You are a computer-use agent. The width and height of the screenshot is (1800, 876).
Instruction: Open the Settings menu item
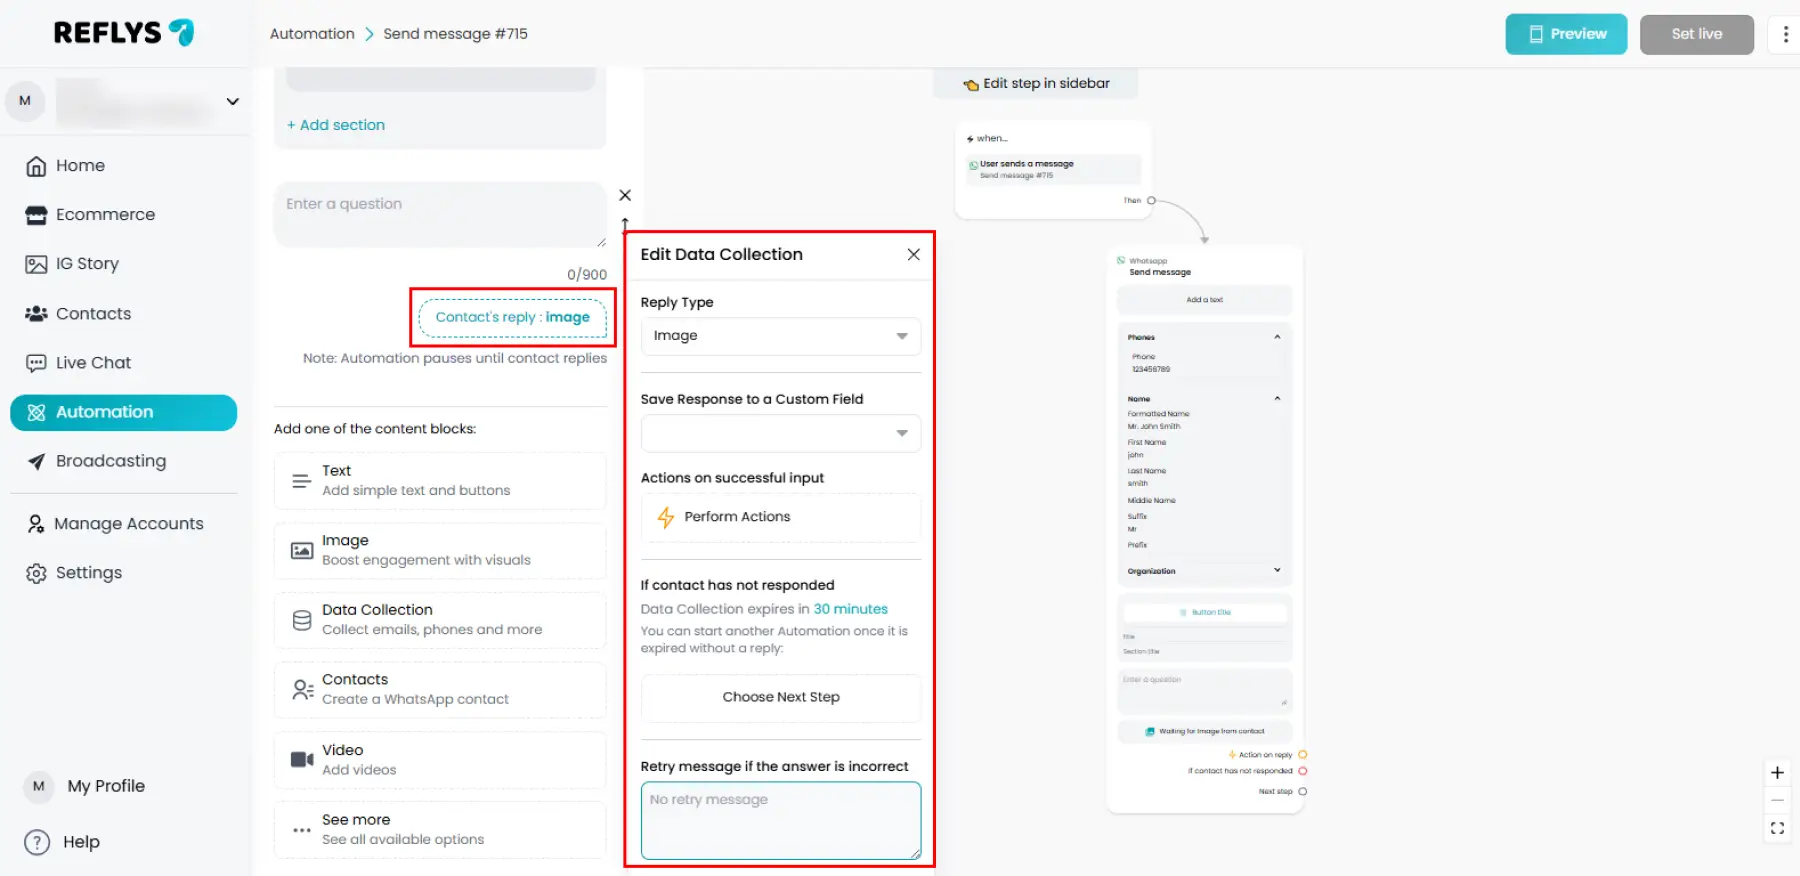coord(88,573)
